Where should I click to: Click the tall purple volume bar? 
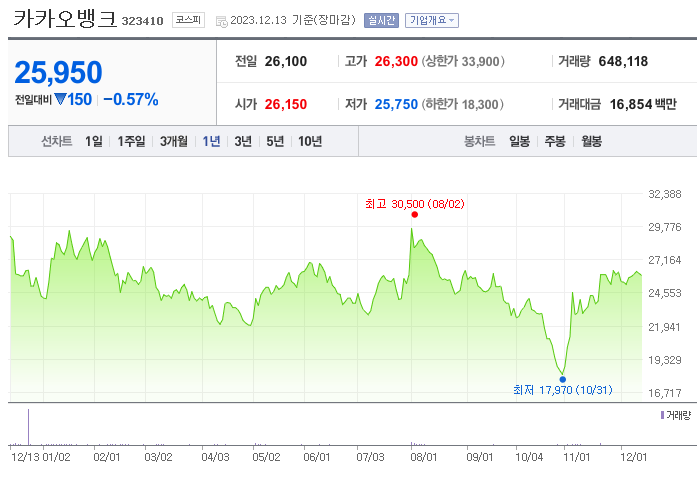[x=28, y=427]
